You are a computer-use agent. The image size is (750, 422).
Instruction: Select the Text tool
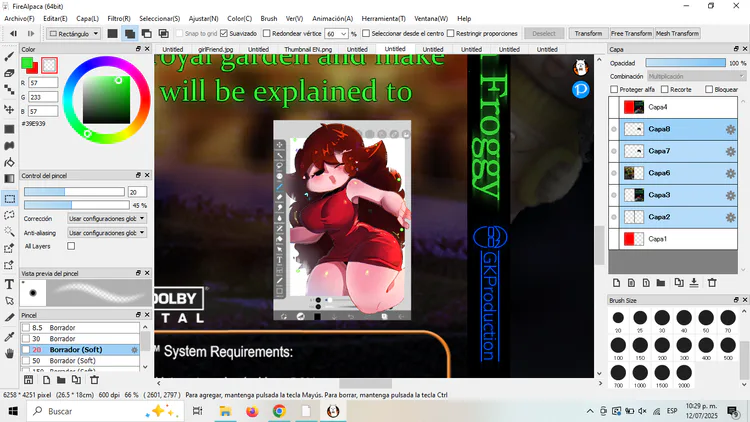(9, 285)
